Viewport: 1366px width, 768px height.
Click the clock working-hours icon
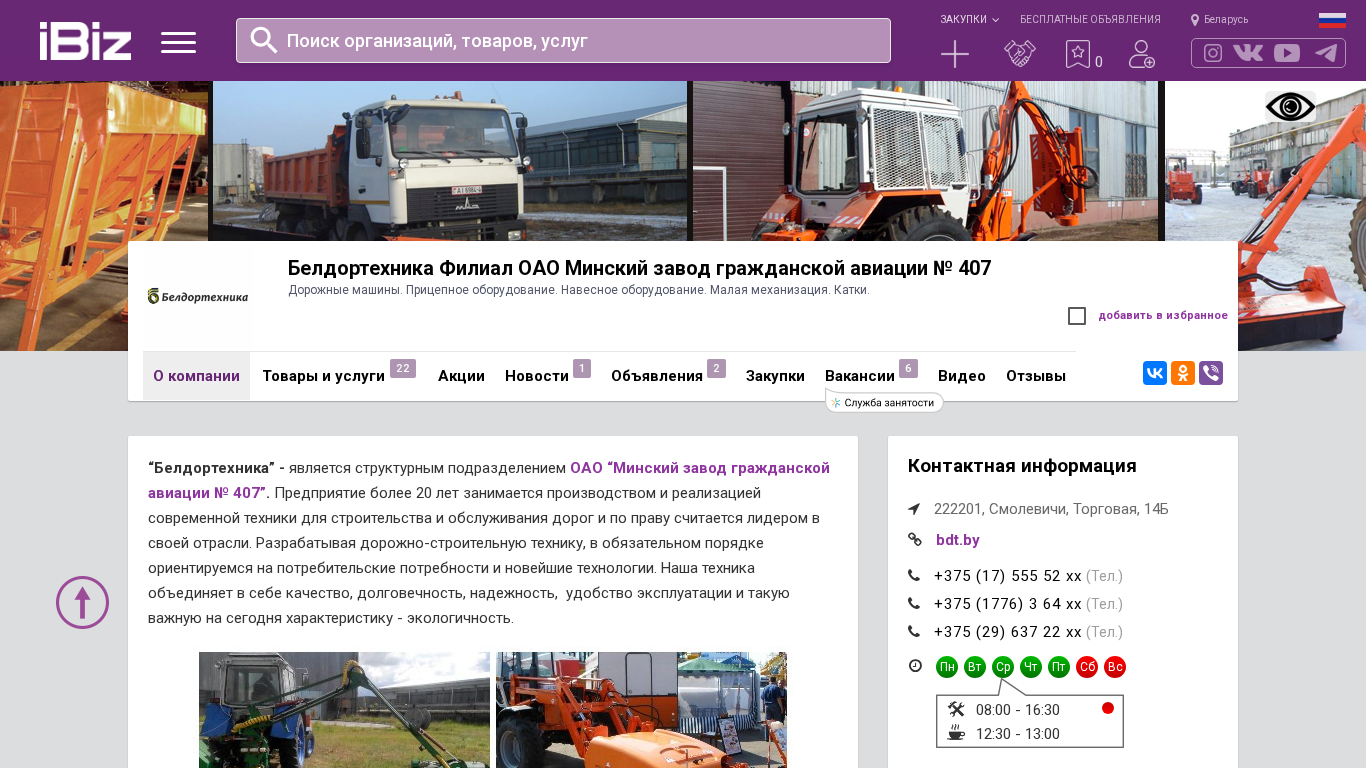click(x=915, y=666)
